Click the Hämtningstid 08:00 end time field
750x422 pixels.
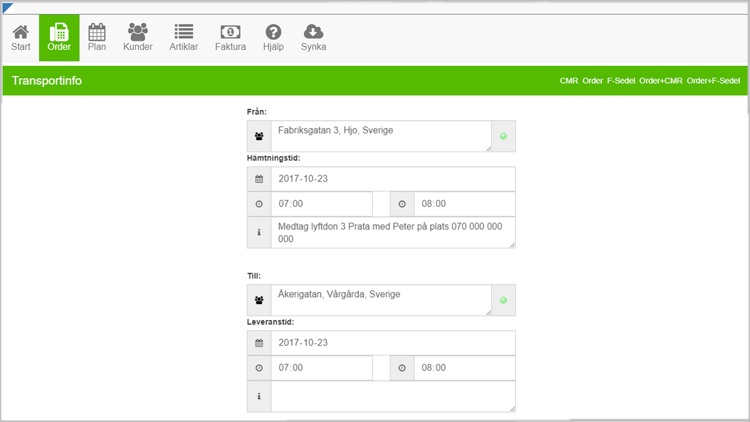tap(464, 204)
